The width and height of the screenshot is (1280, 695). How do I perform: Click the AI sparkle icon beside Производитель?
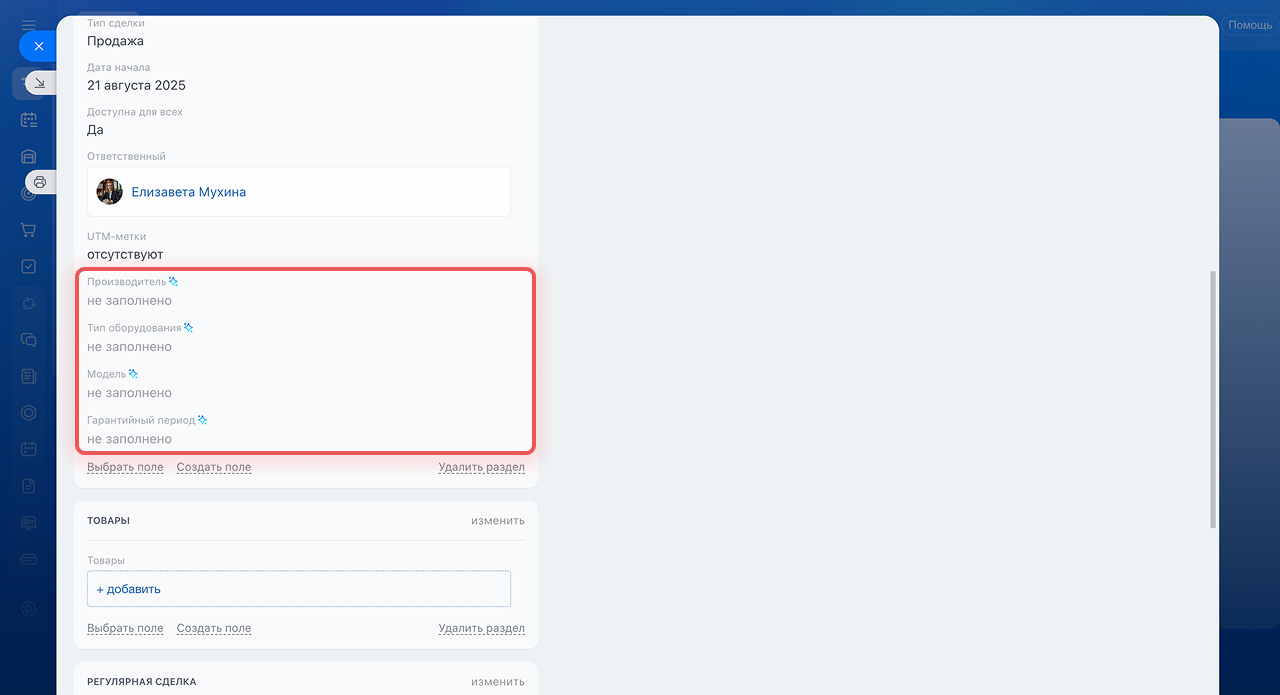point(174,282)
